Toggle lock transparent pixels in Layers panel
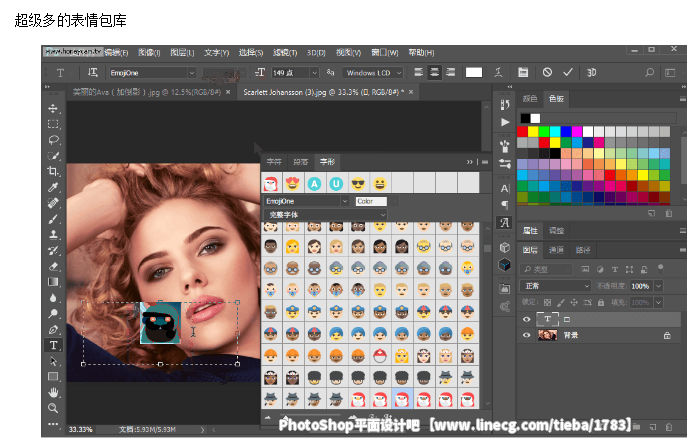Viewport: 687px width, 444px height. pos(547,302)
